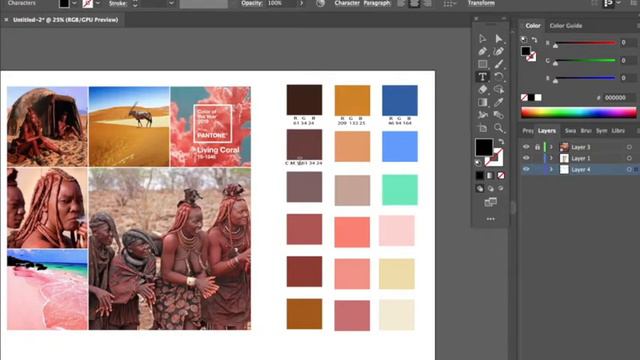This screenshot has width=640, height=360.
Task: Expand Layer 1 contents arrow
Action: tap(551, 158)
